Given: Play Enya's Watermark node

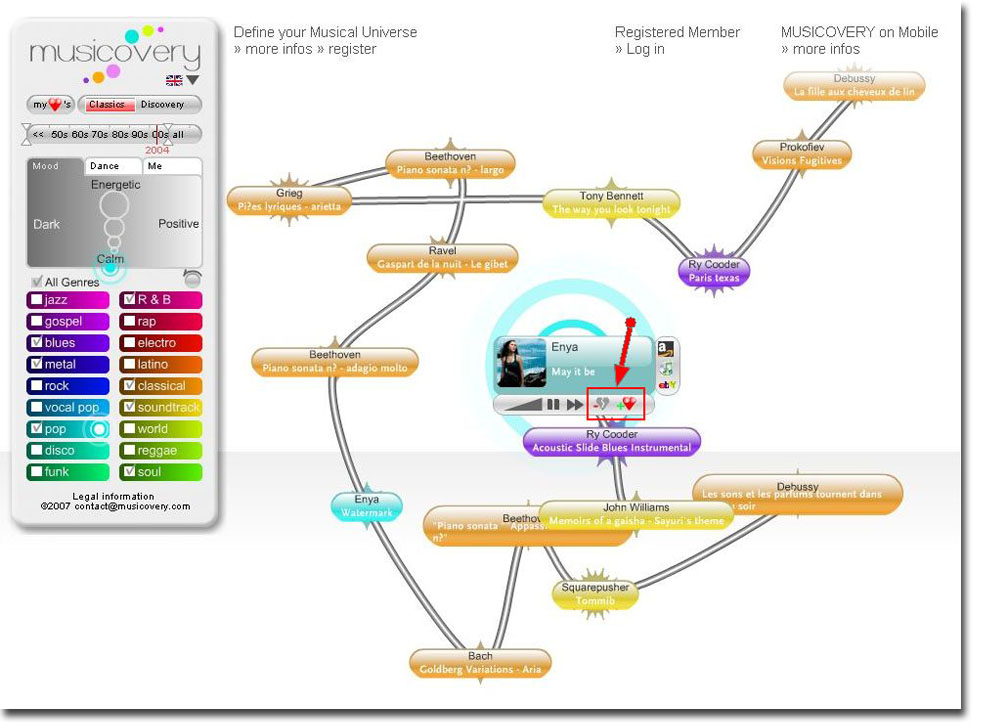Looking at the screenshot, I should [367, 506].
